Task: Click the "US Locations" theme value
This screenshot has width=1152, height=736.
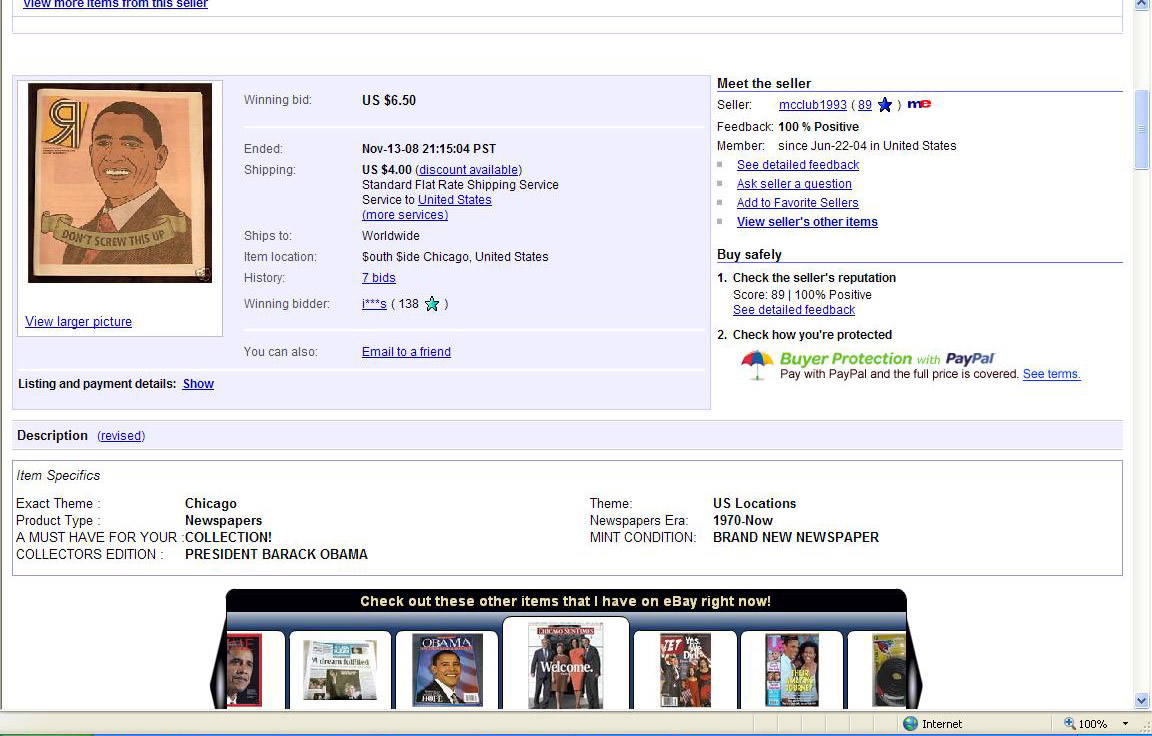Action: pyautogui.click(x=755, y=504)
